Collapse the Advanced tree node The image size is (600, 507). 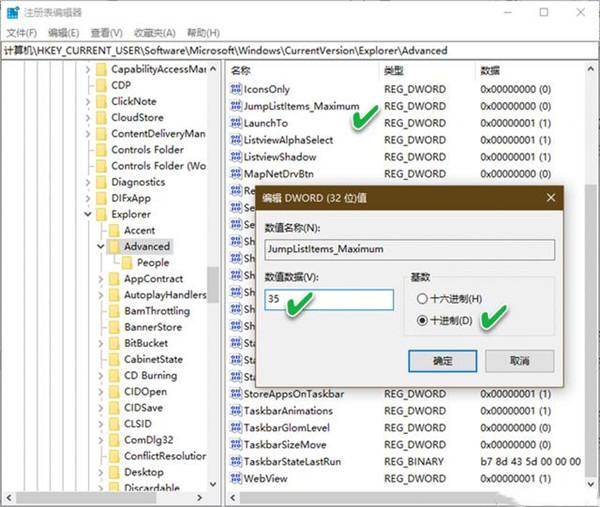[x=101, y=246]
